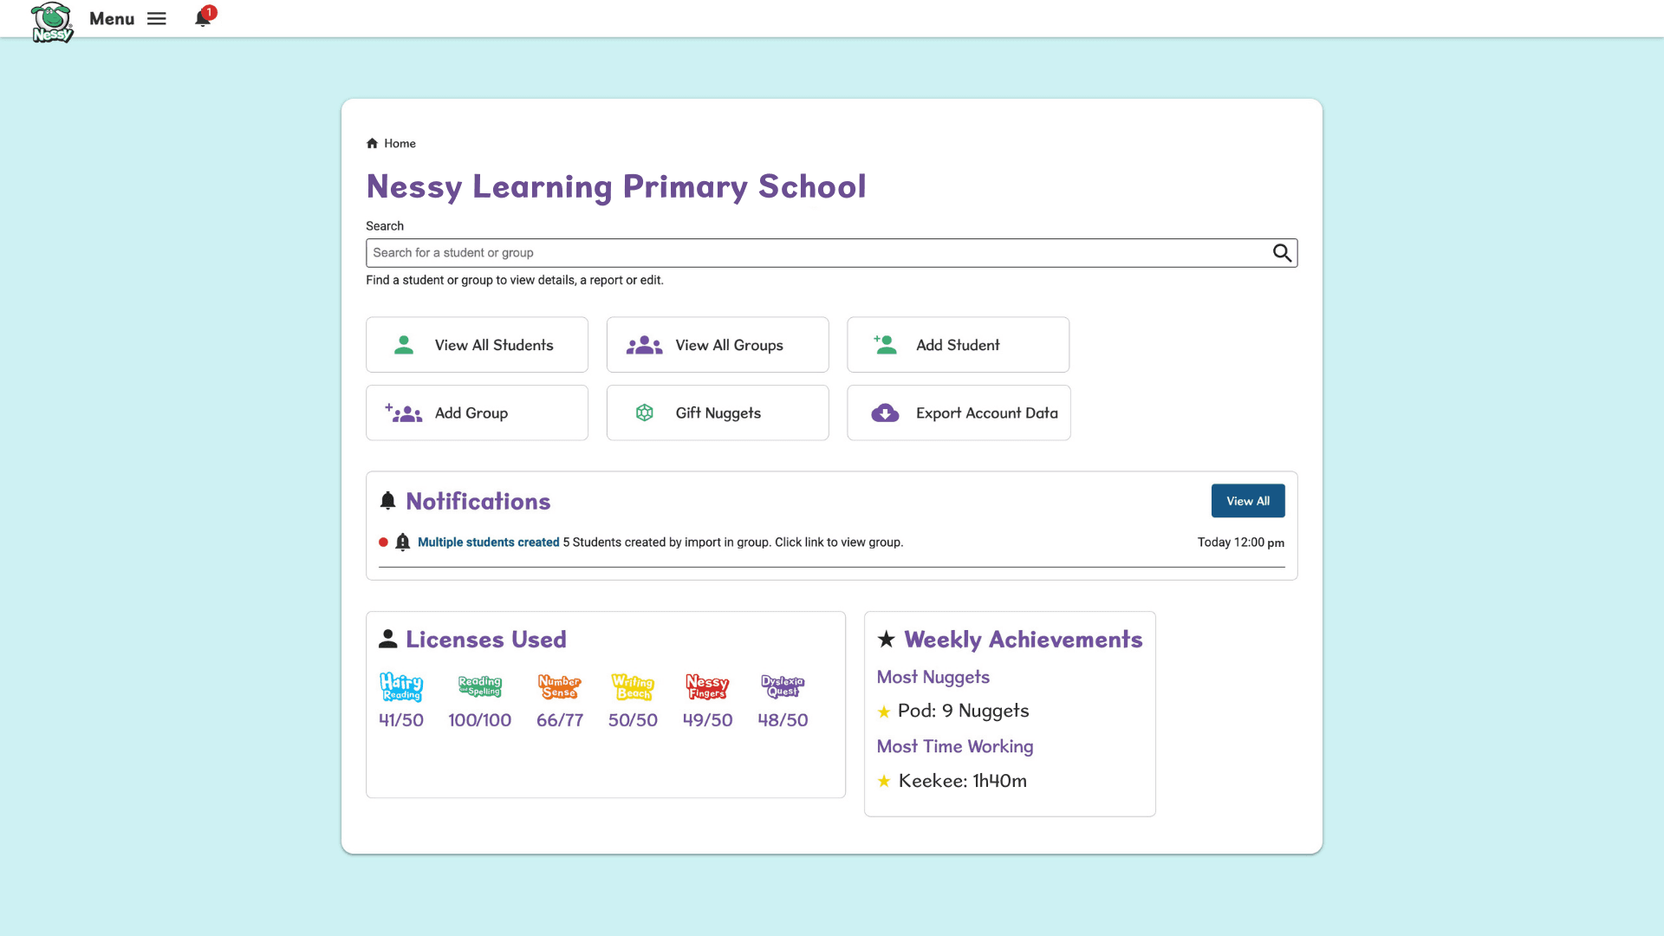This screenshot has width=1664, height=936.
Task: Click the Nessy logo icon
Action: coord(51,22)
